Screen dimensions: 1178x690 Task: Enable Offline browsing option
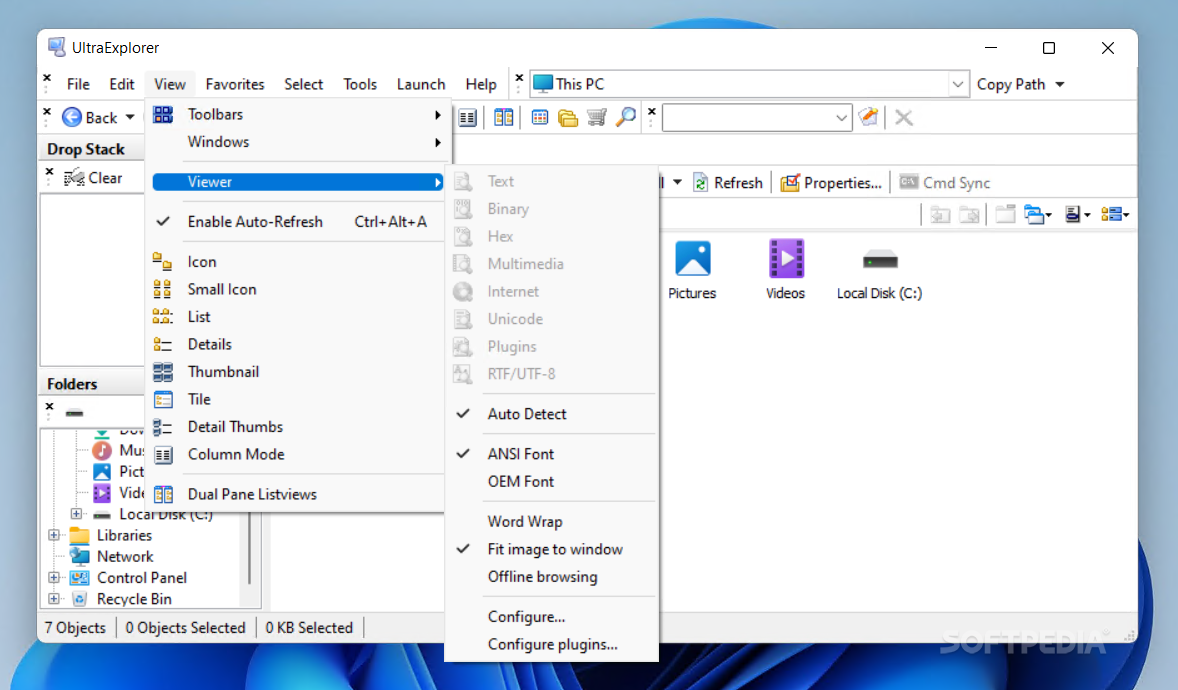553,577
